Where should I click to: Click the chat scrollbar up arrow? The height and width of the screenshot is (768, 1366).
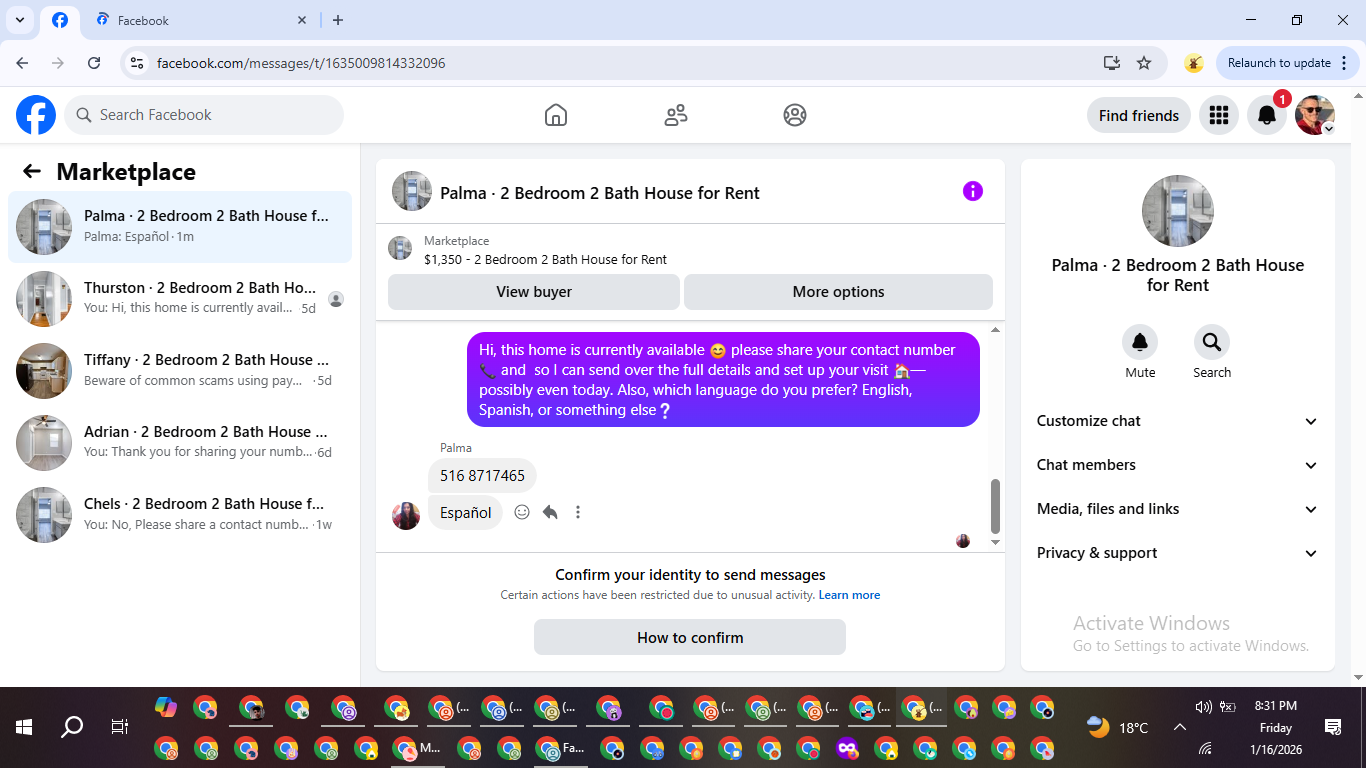click(995, 330)
